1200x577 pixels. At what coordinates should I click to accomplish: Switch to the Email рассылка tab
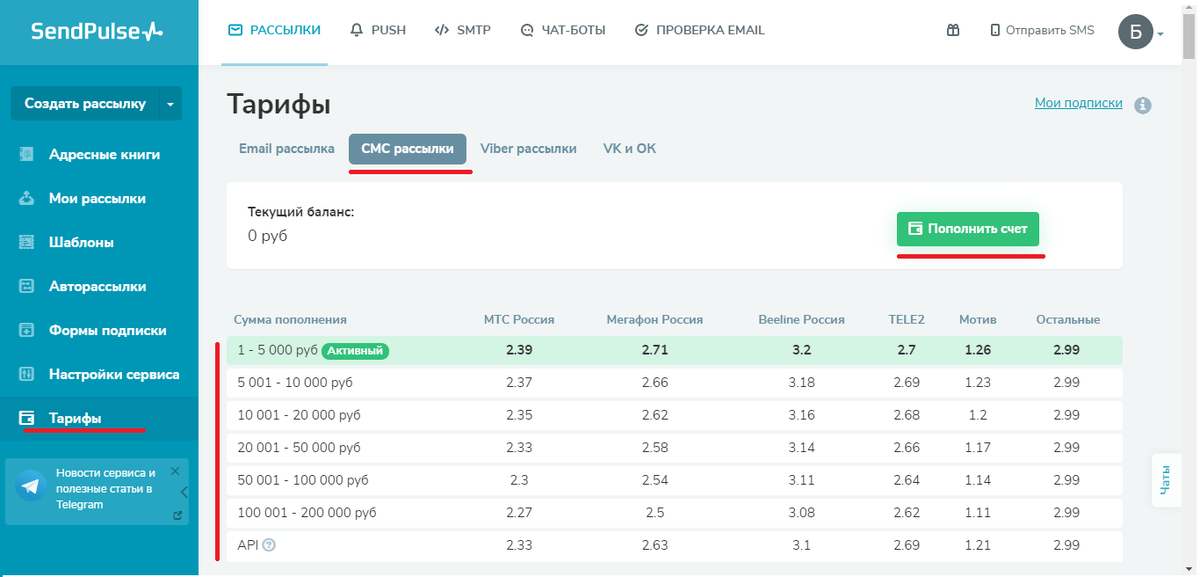[x=286, y=149]
